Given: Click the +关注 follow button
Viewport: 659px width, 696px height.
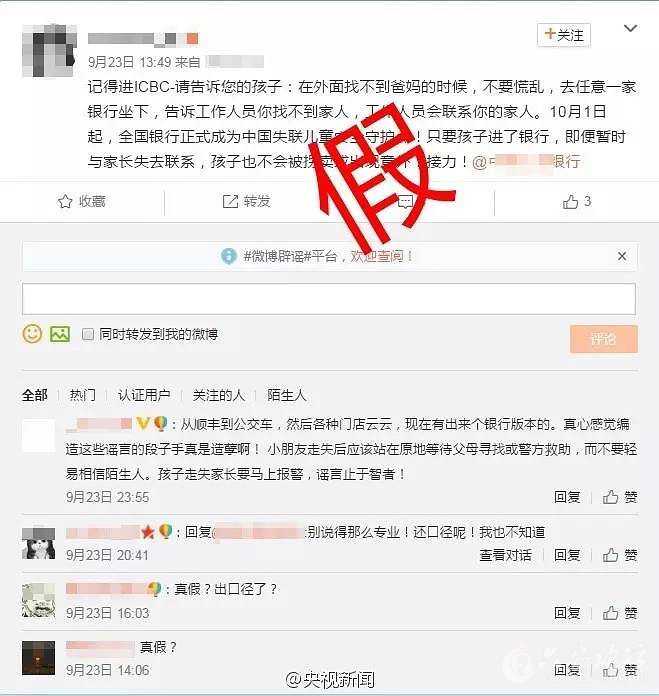Looking at the screenshot, I should pos(564,35).
